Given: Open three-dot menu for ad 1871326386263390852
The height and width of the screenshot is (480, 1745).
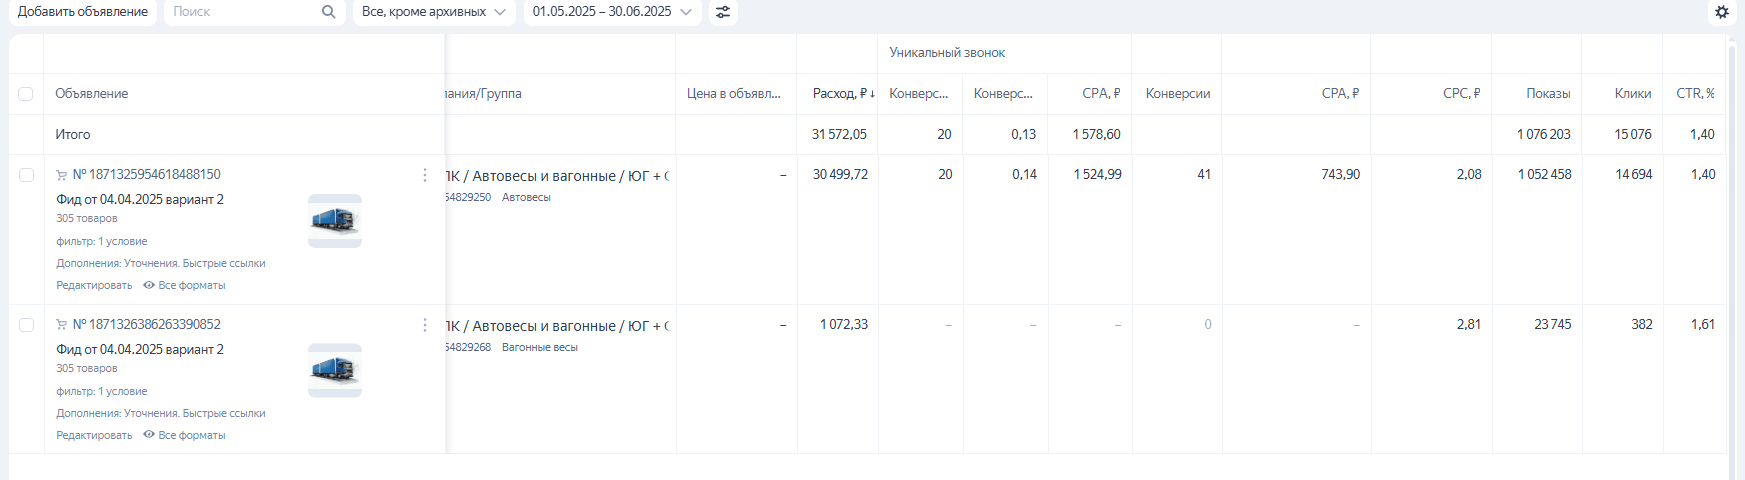Looking at the screenshot, I should tap(425, 325).
